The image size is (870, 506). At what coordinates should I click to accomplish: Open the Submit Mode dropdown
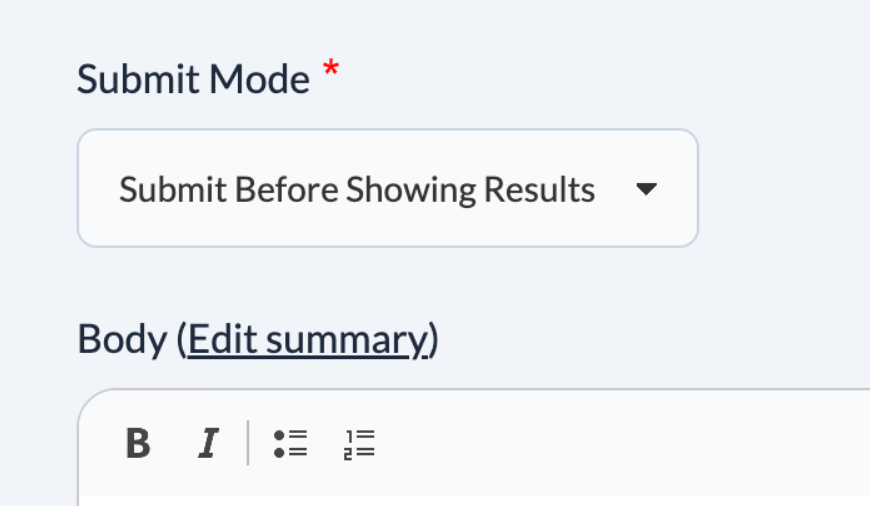tap(387, 188)
